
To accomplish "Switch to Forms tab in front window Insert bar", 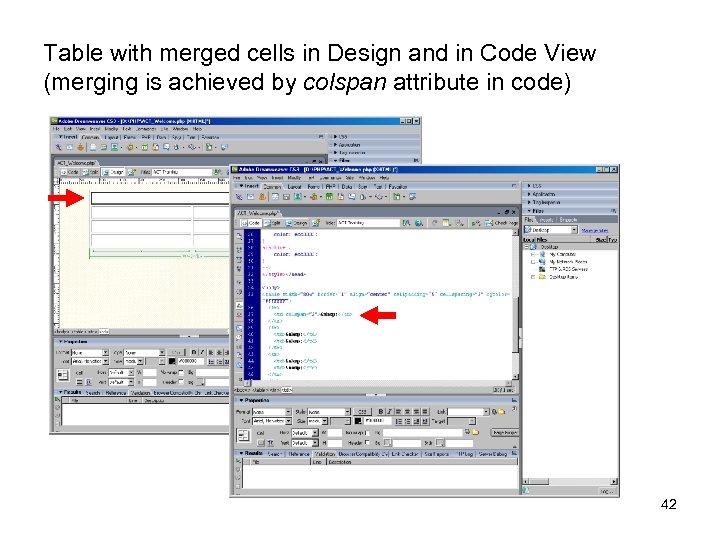I will (313, 186).
